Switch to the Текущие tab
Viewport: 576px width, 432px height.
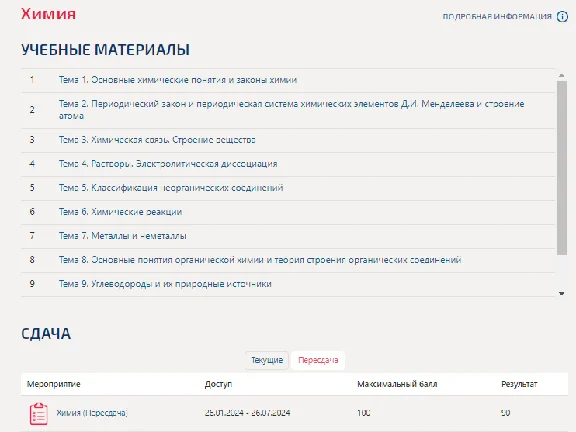267,360
